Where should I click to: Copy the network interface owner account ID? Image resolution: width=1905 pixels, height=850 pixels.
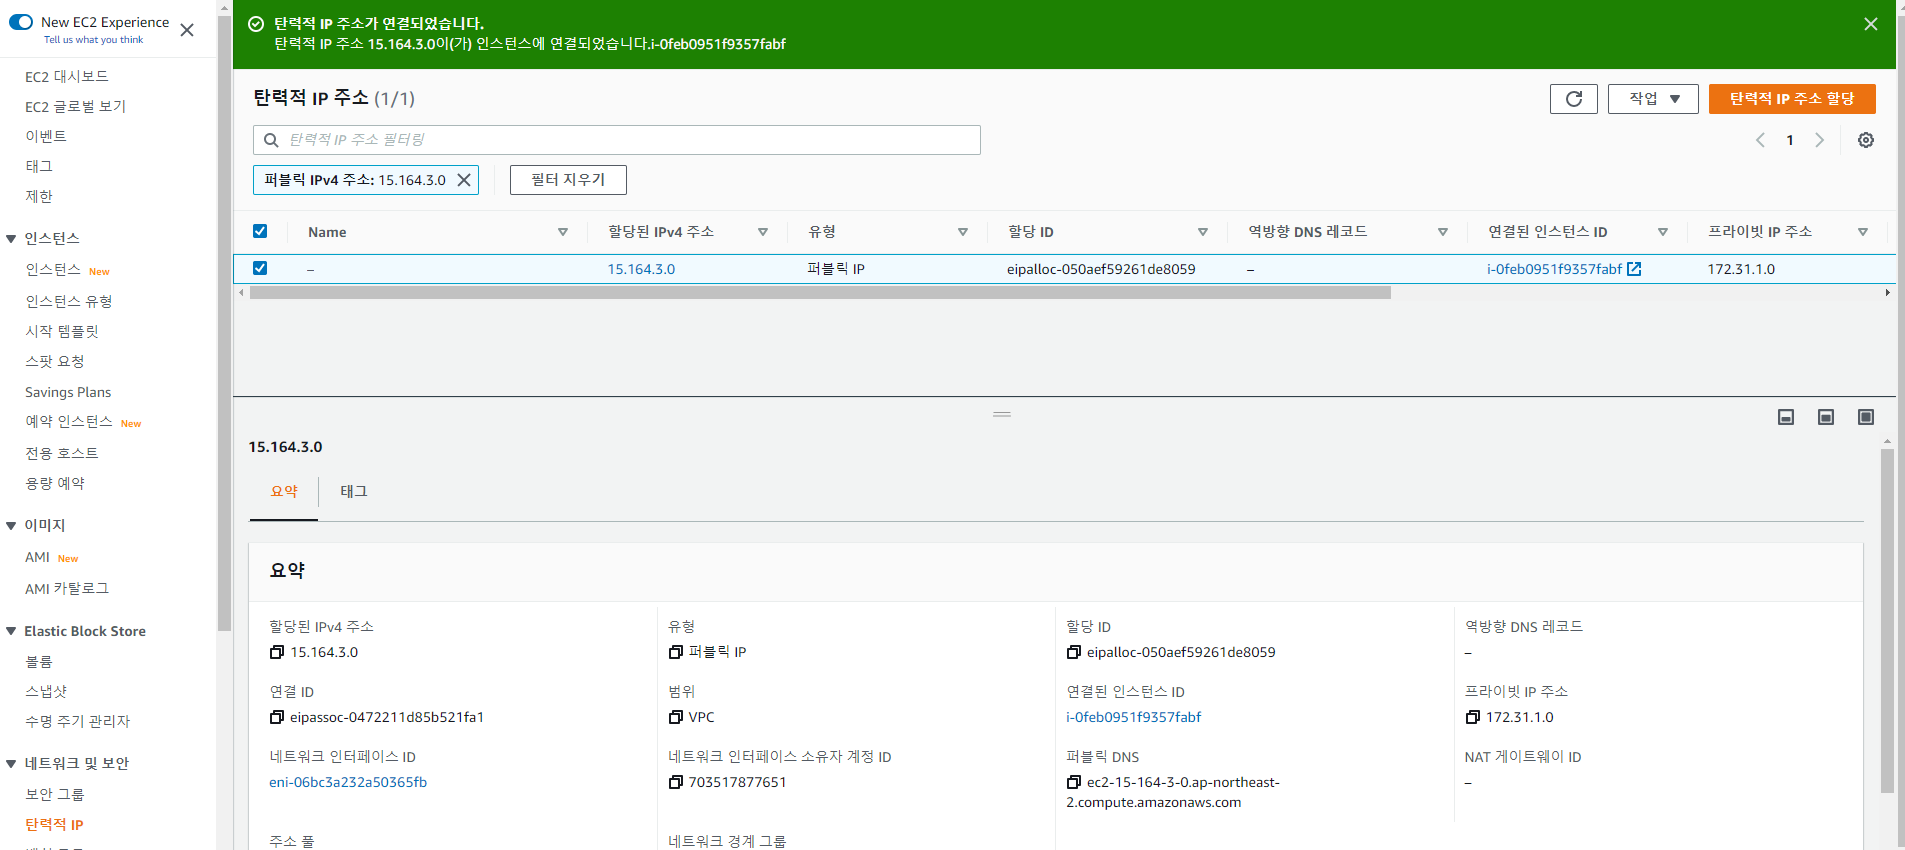676,782
